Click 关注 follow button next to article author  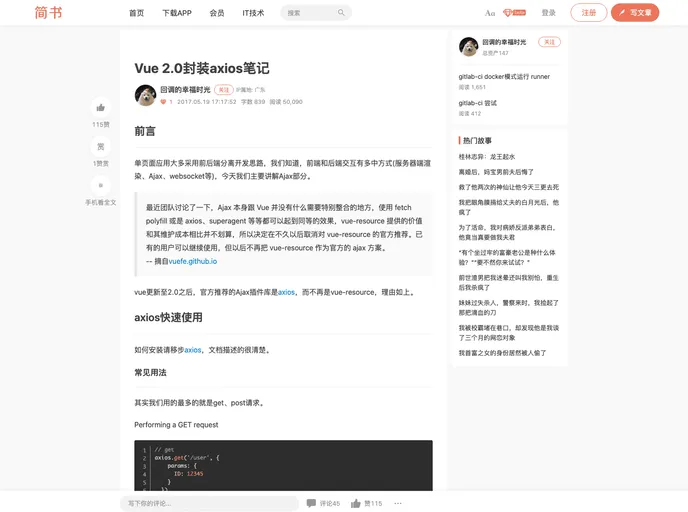pos(224,90)
